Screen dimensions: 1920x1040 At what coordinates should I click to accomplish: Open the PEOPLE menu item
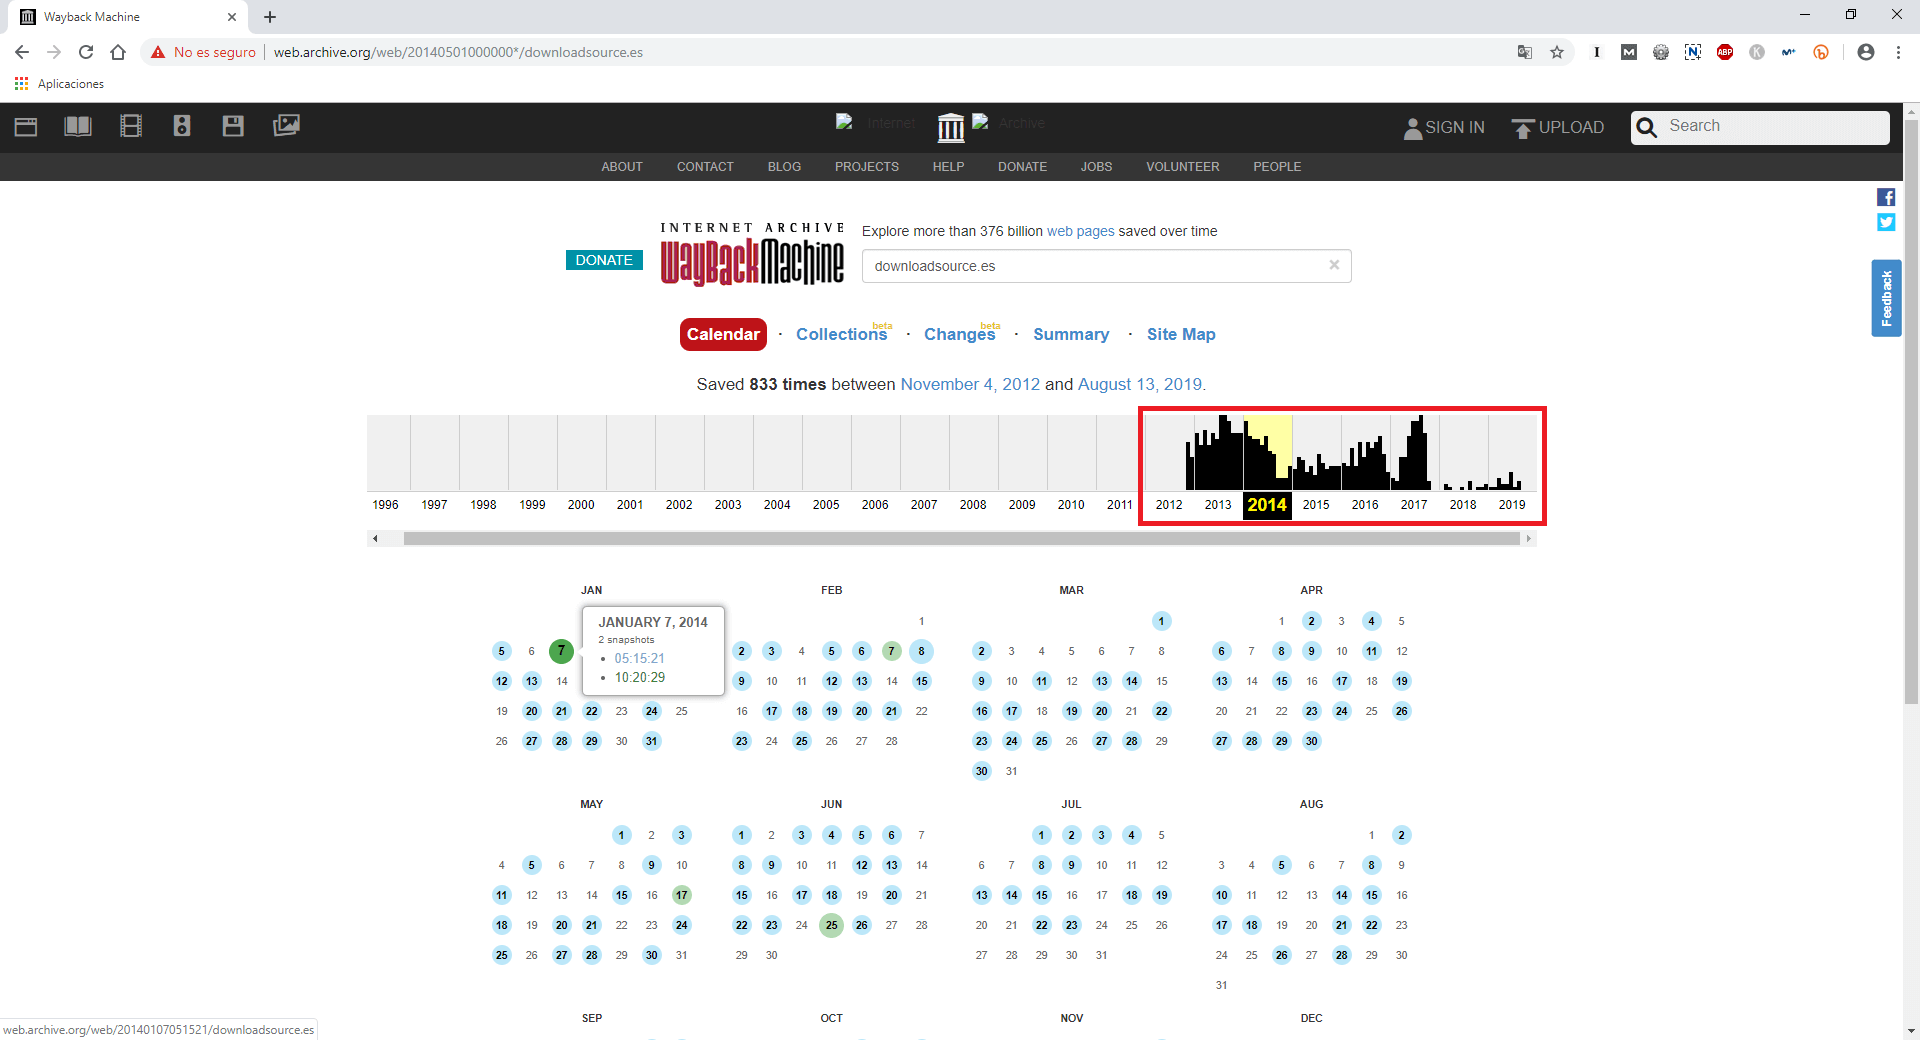click(x=1277, y=167)
